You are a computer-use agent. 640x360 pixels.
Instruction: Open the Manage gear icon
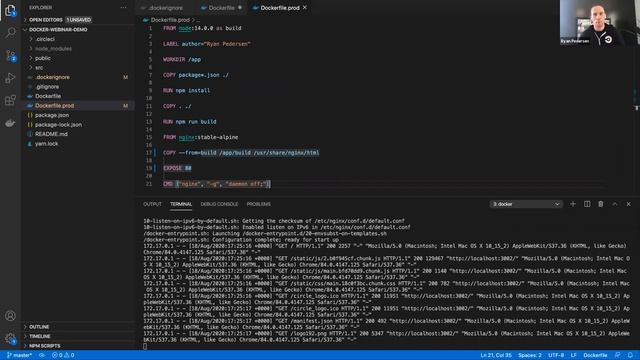(10, 338)
